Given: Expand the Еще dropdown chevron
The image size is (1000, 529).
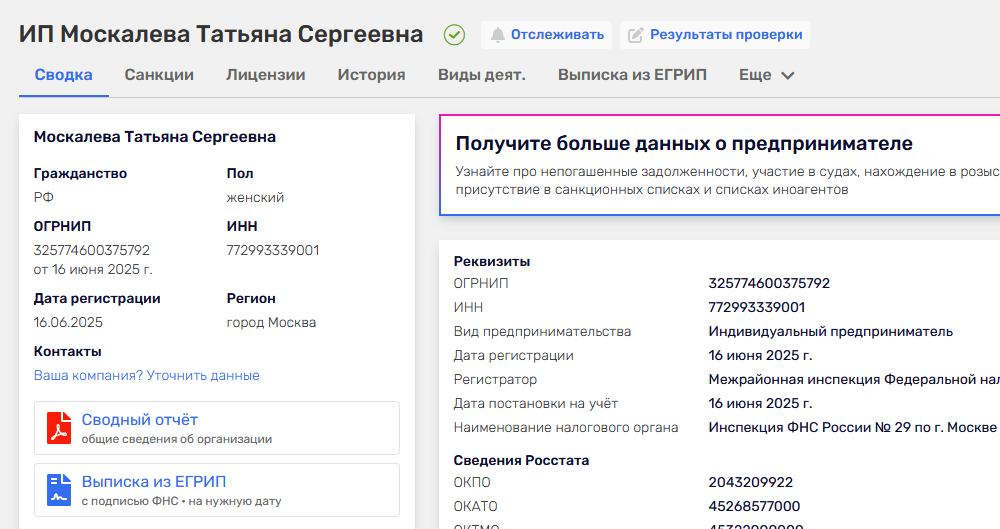Looking at the screenshot, I should [788, 75].
